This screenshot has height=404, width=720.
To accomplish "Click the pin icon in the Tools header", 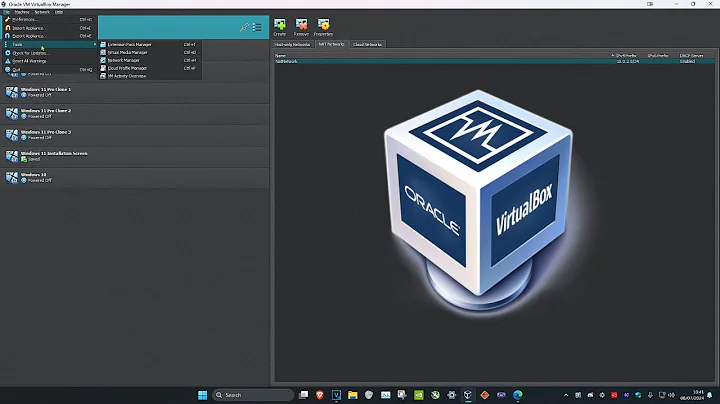I will click(244, 28).
